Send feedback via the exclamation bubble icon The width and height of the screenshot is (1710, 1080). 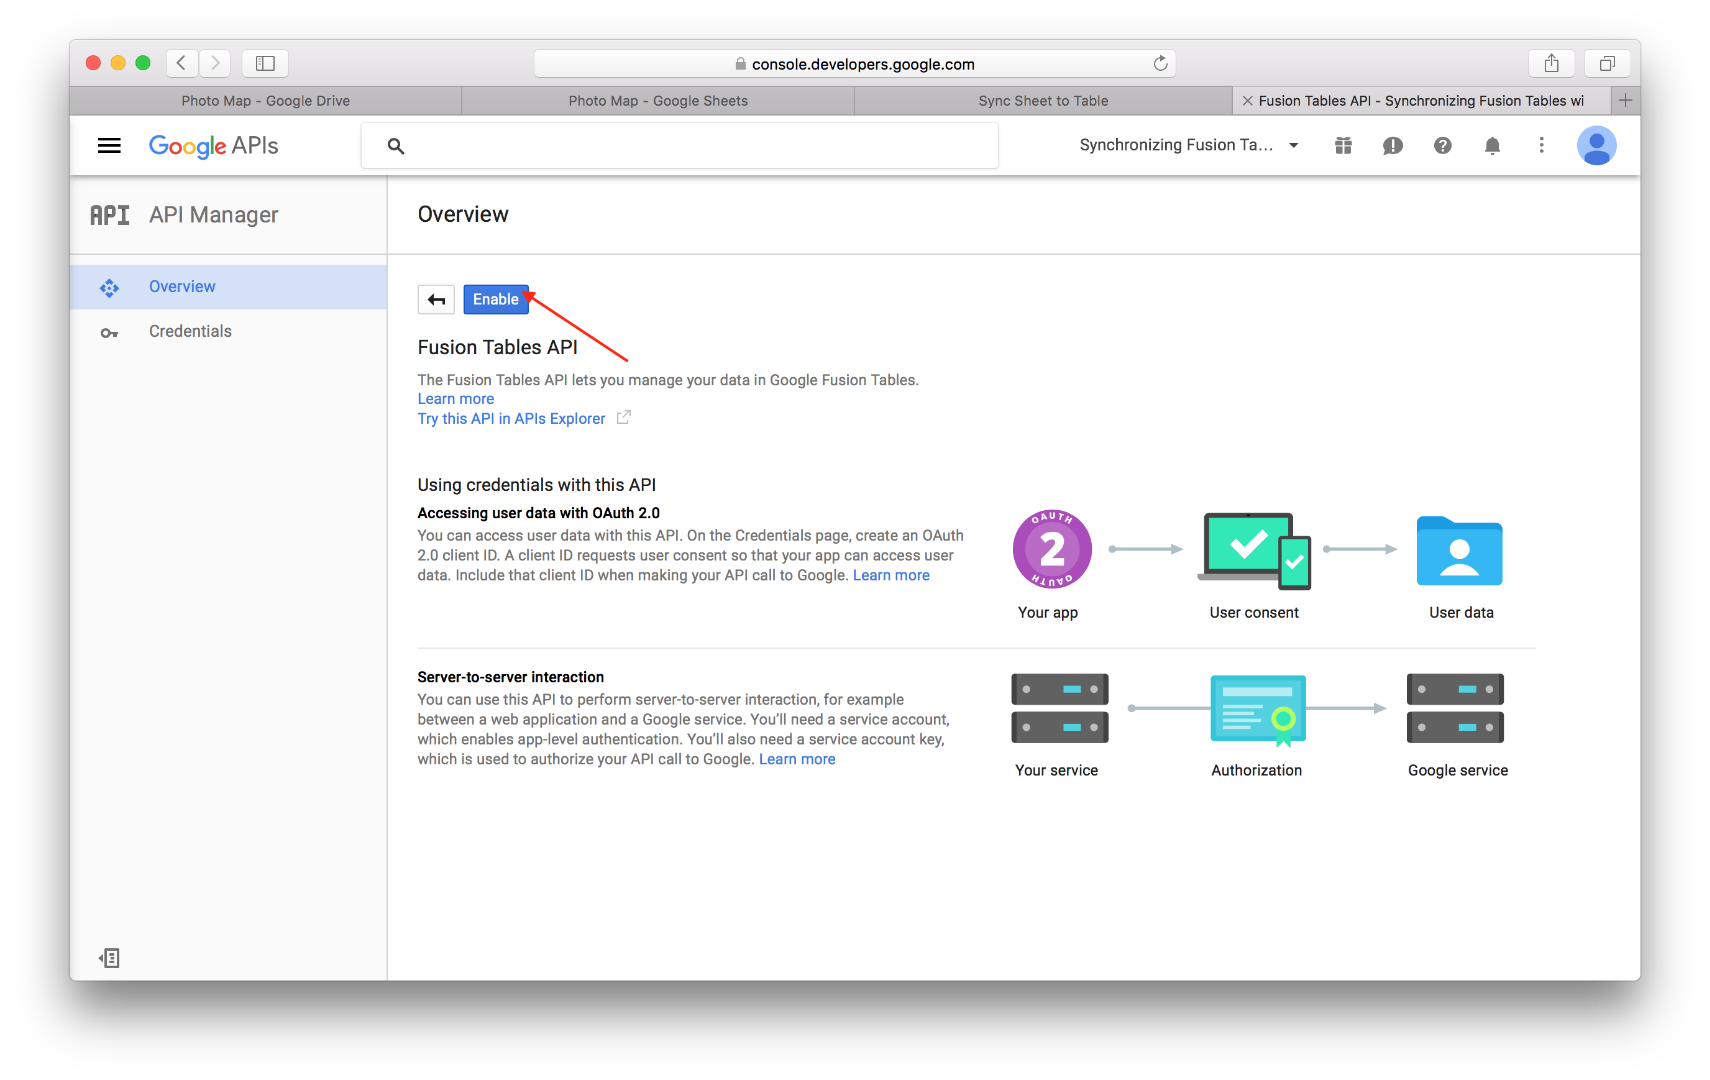pyautogui.click(x=1393, y=145)
